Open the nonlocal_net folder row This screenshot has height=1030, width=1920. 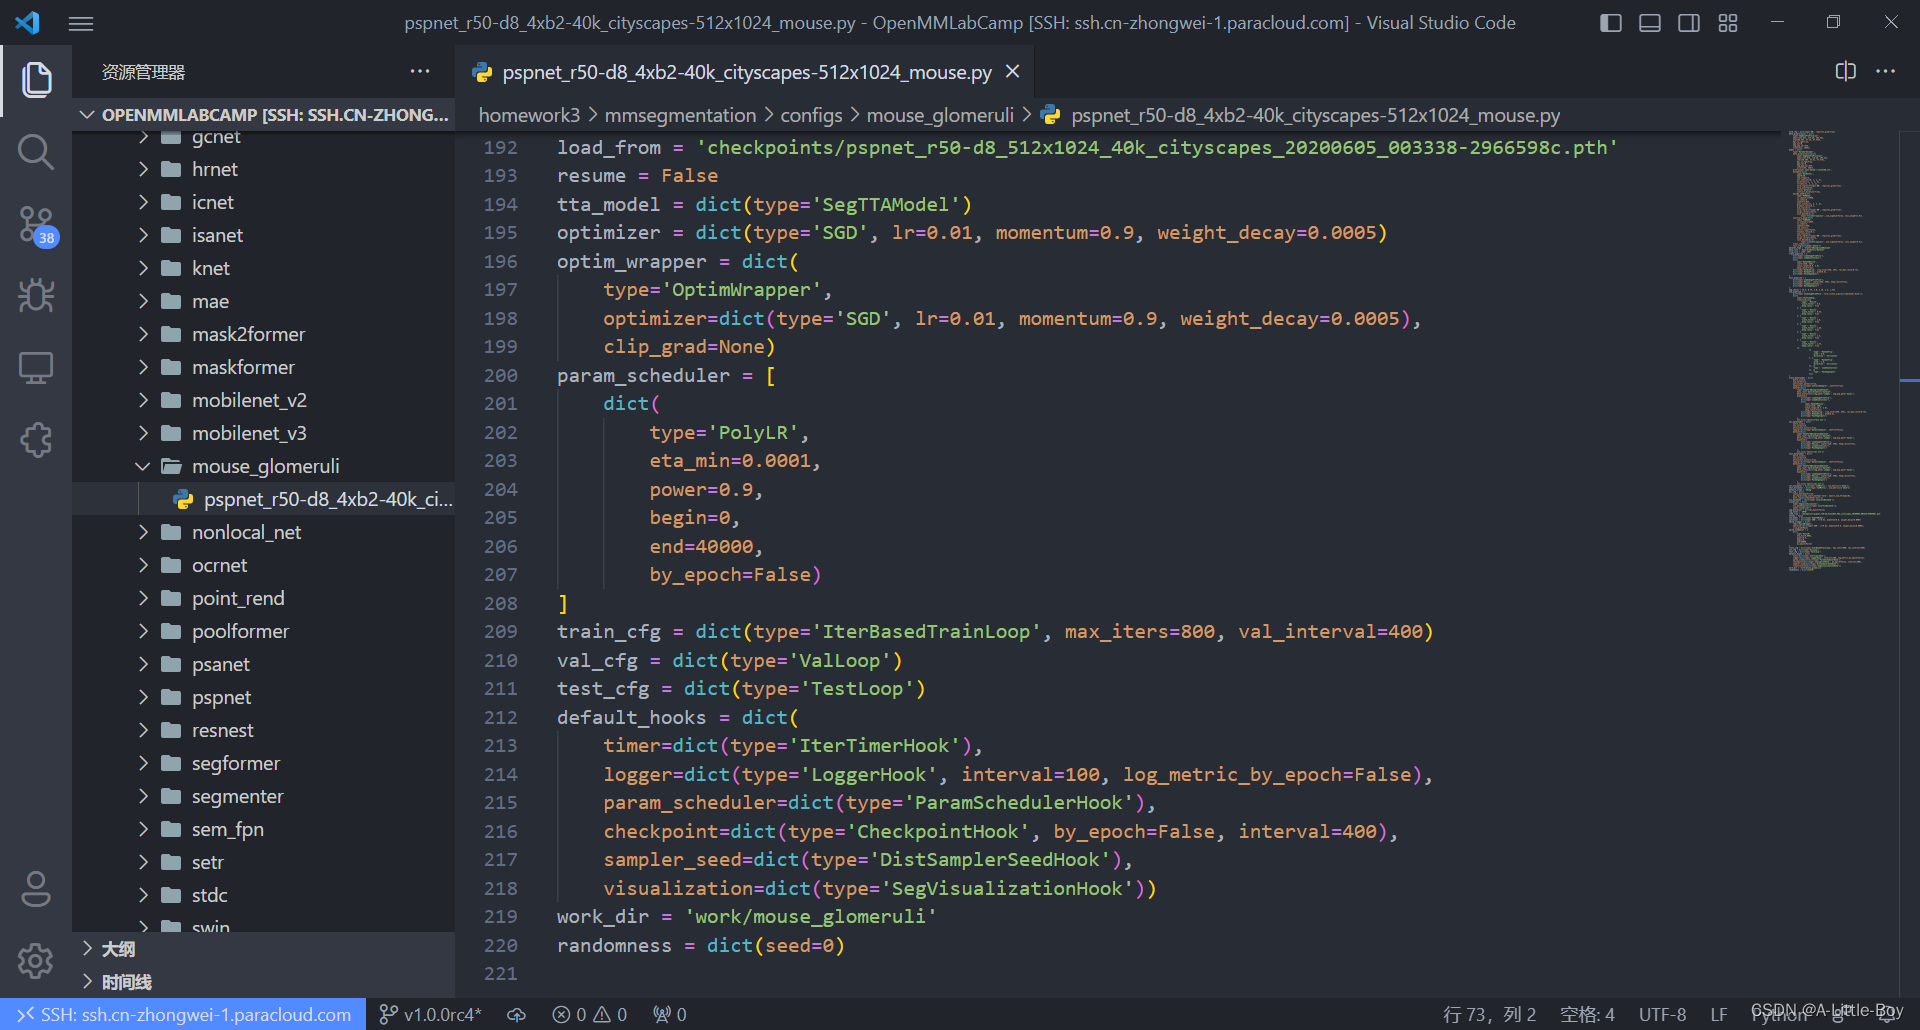coord(264,532)
